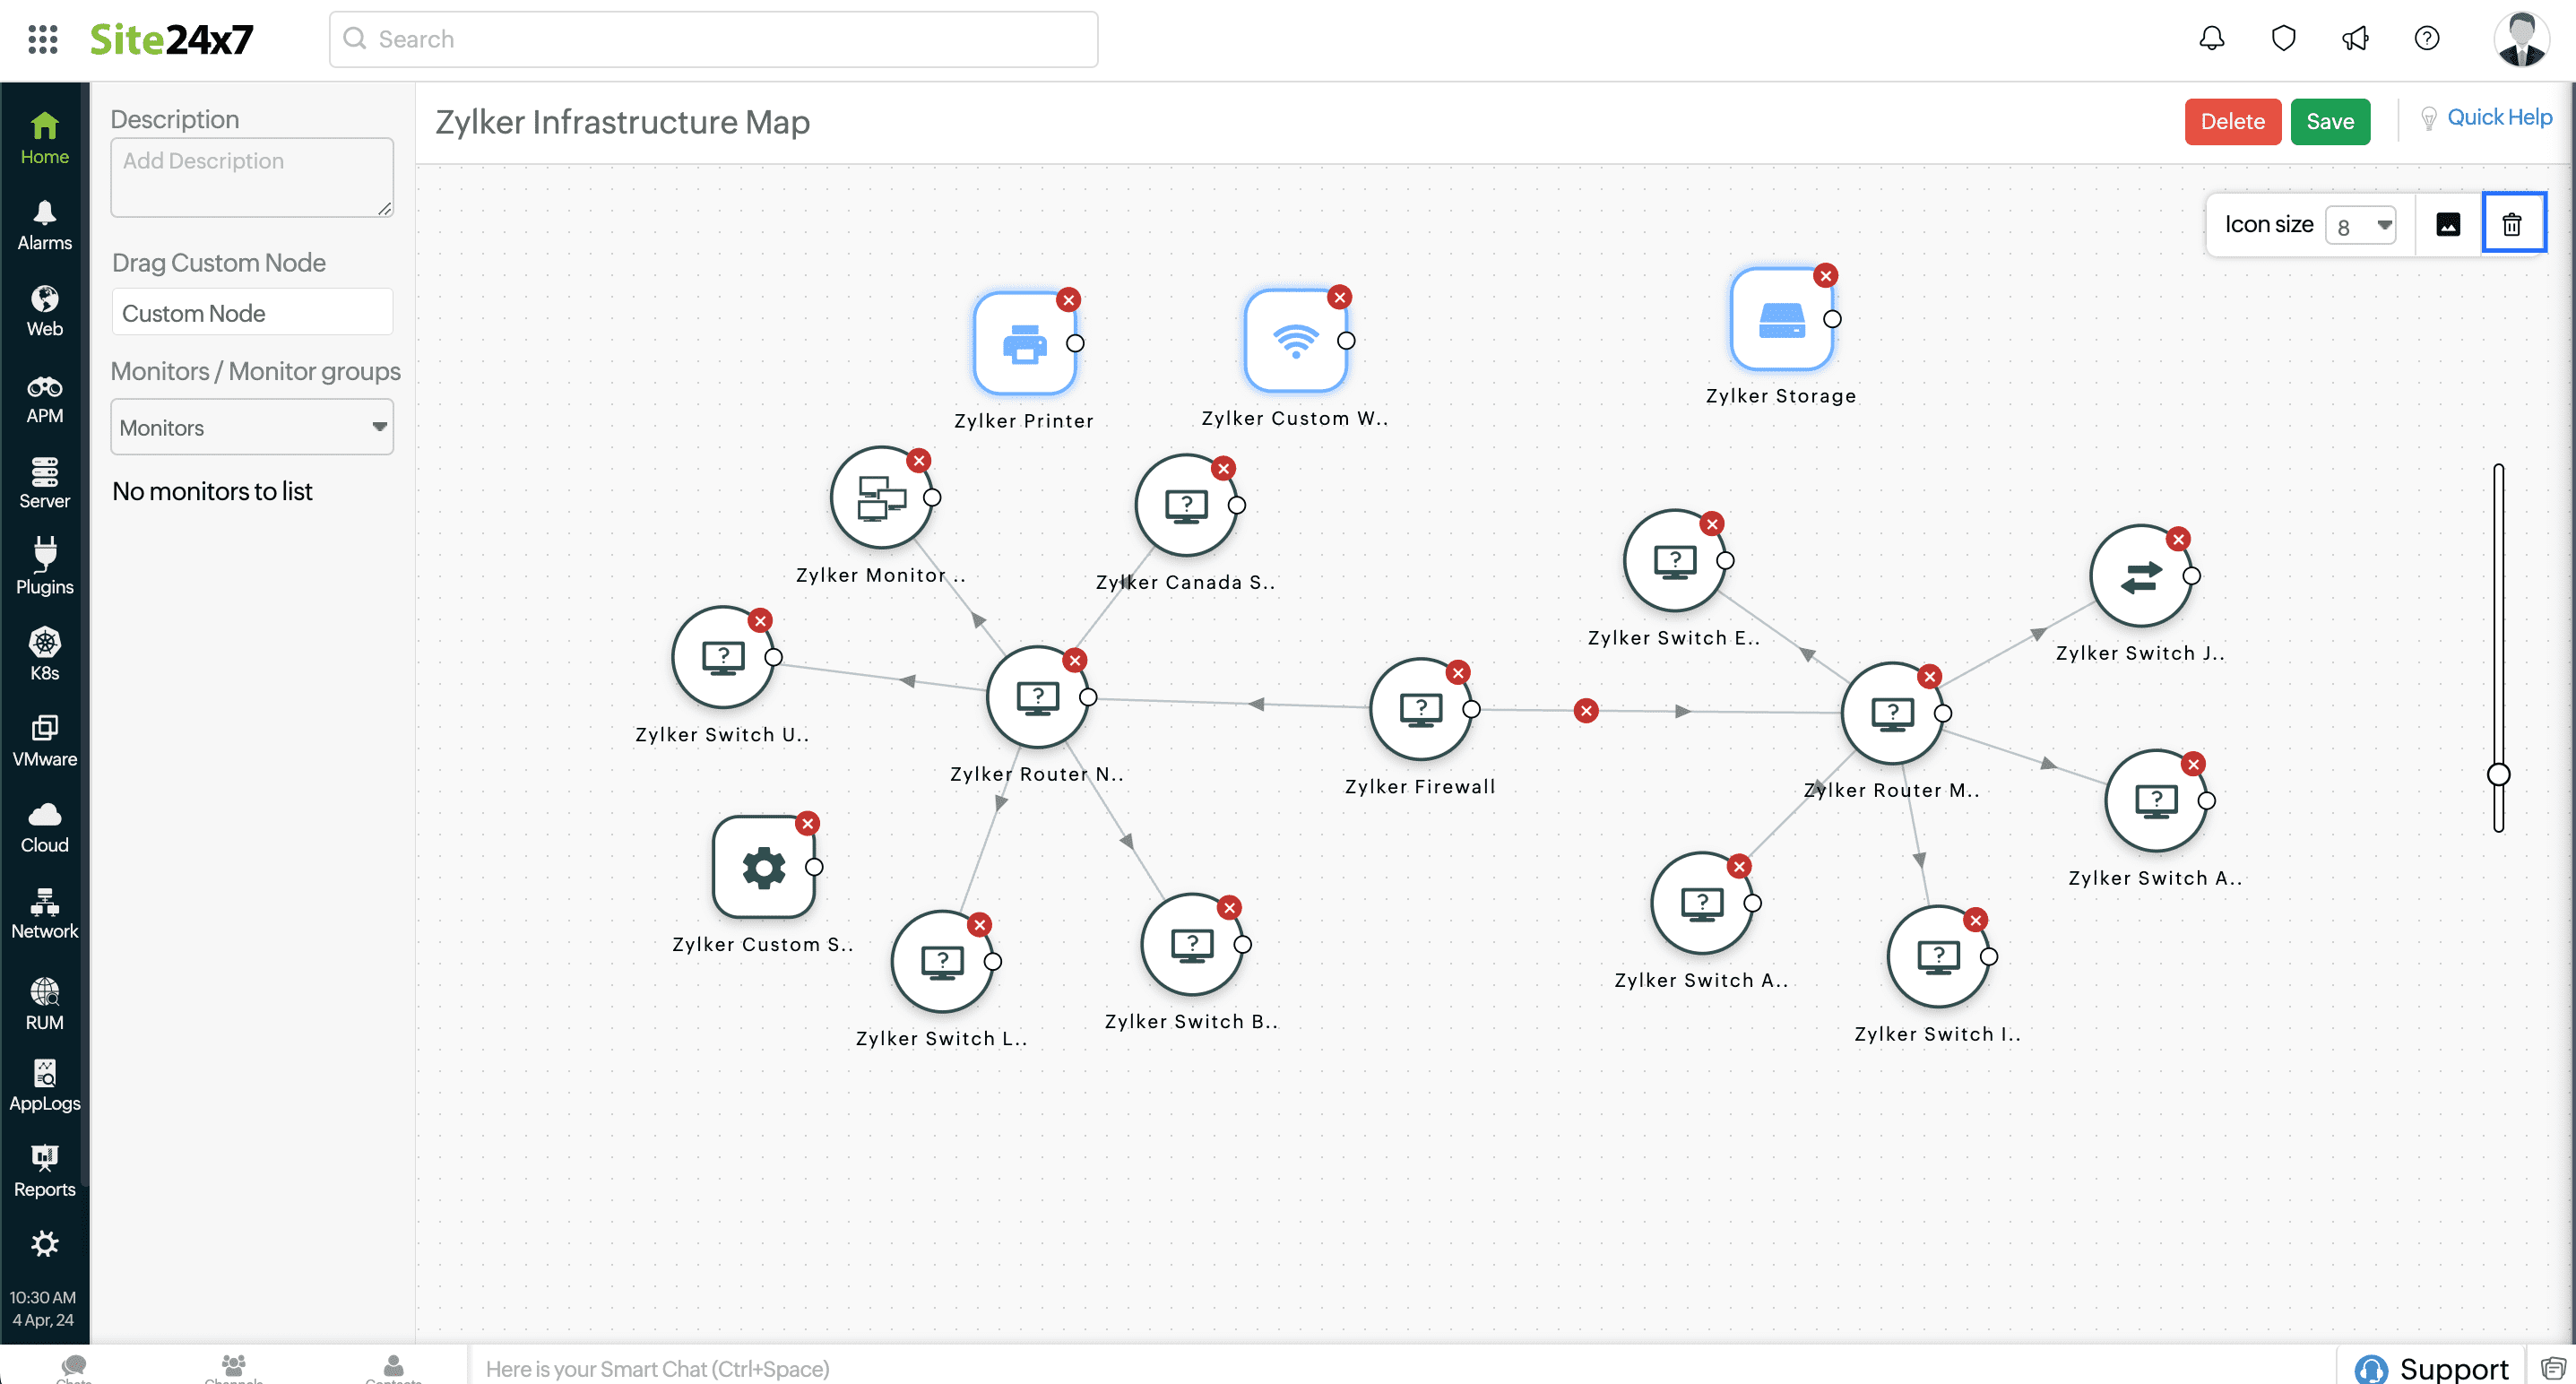2576x1384 pixels.
Task: Open the Chats icon in bottom bar
Action: tap(74, 1368)
